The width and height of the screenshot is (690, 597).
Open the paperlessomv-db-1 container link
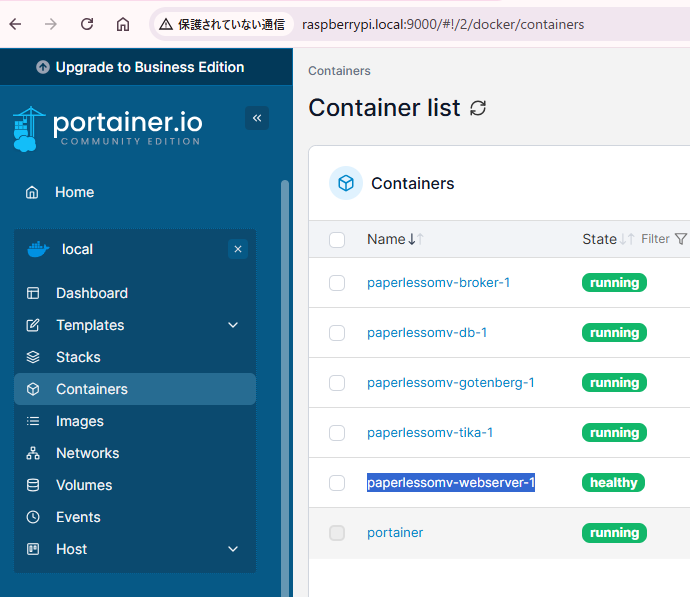pos(427,333)
